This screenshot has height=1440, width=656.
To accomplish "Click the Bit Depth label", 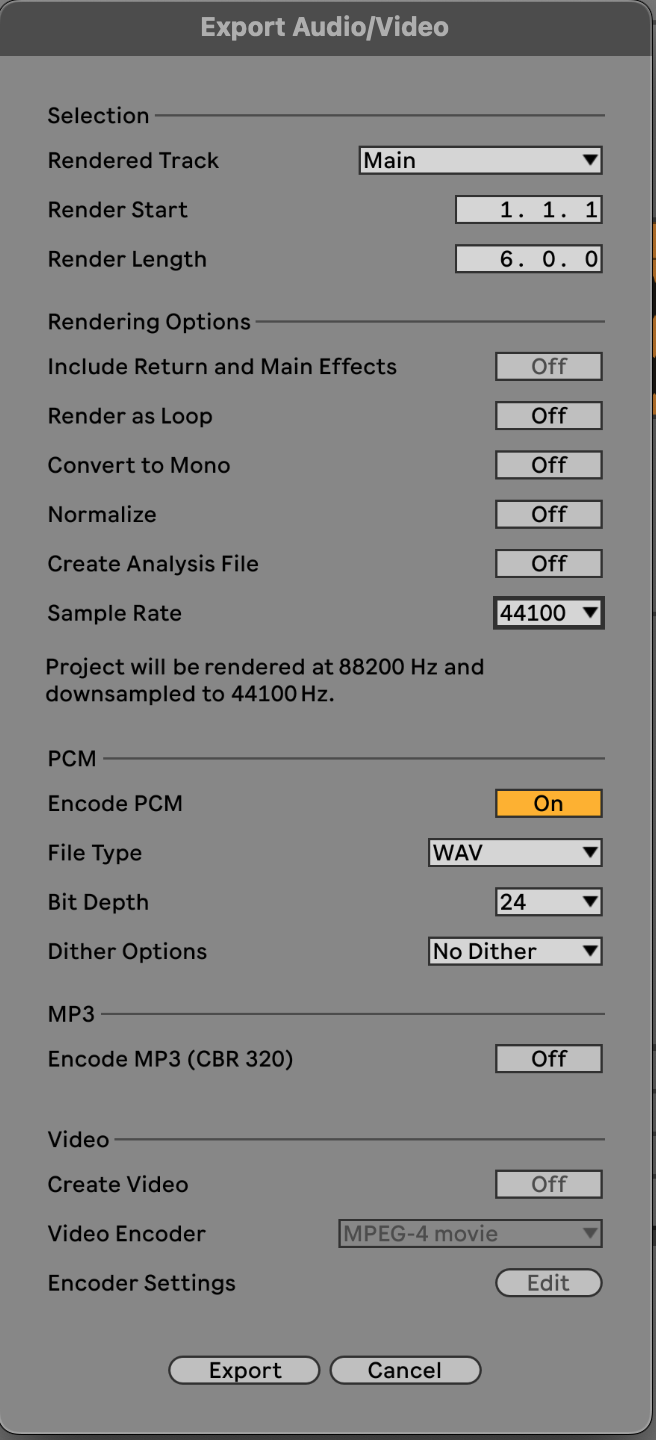I will tap(98, 902).
